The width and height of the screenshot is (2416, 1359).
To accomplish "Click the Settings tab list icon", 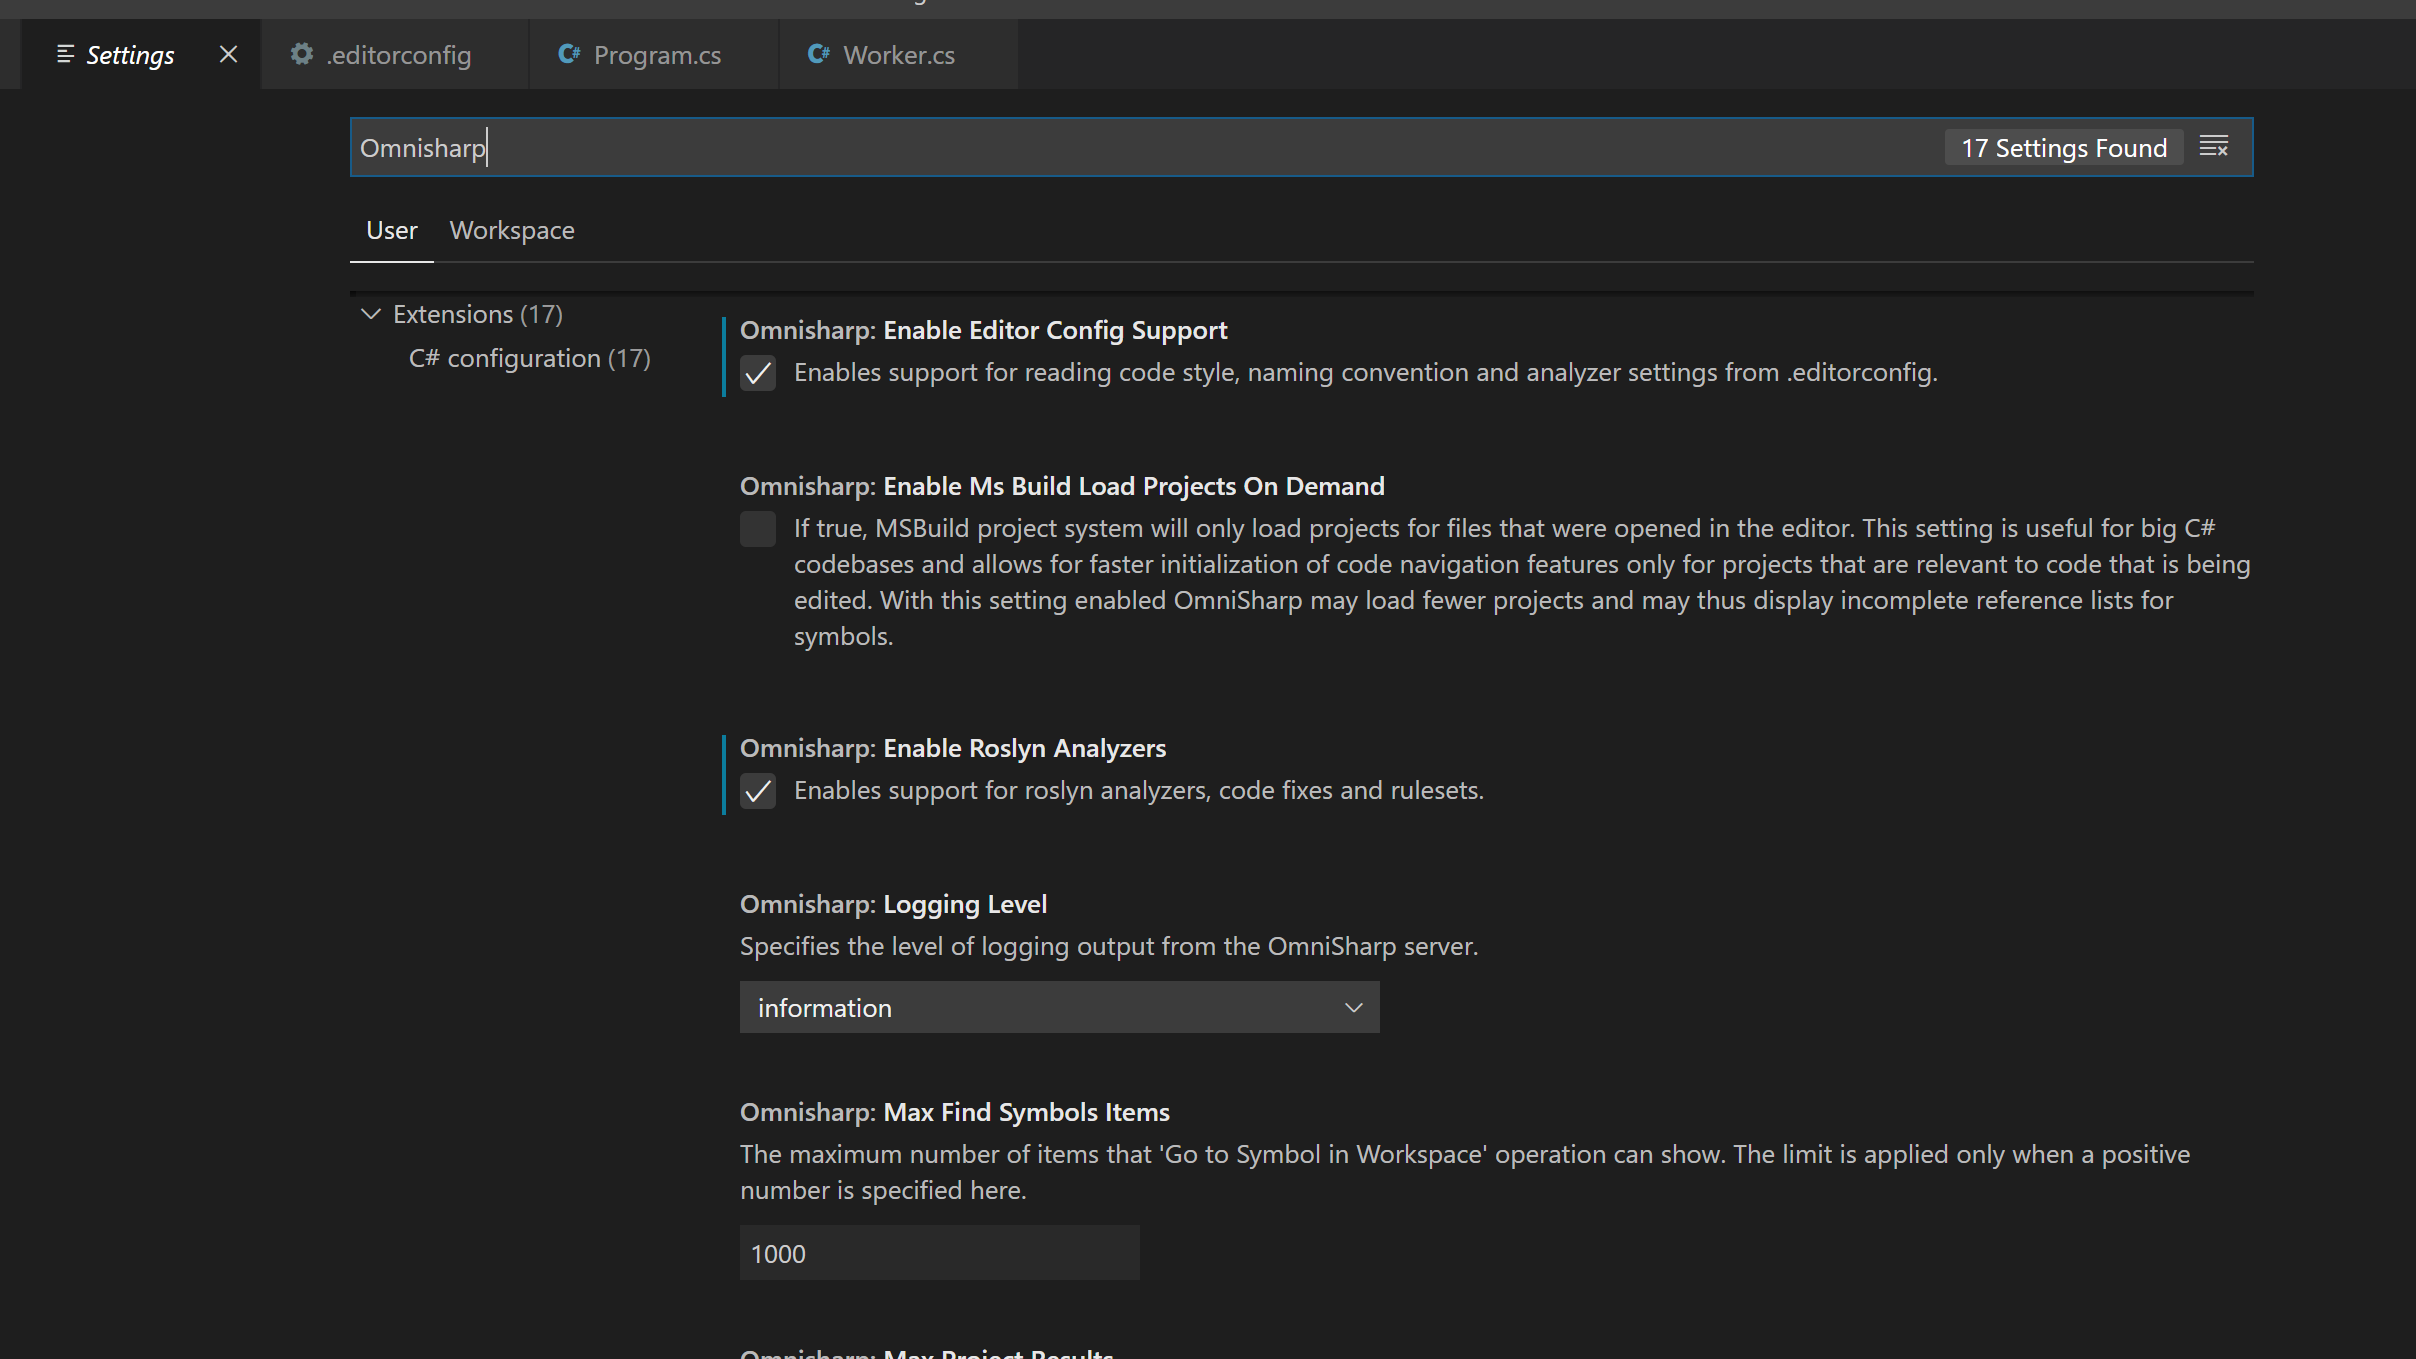I will [66, 54].
